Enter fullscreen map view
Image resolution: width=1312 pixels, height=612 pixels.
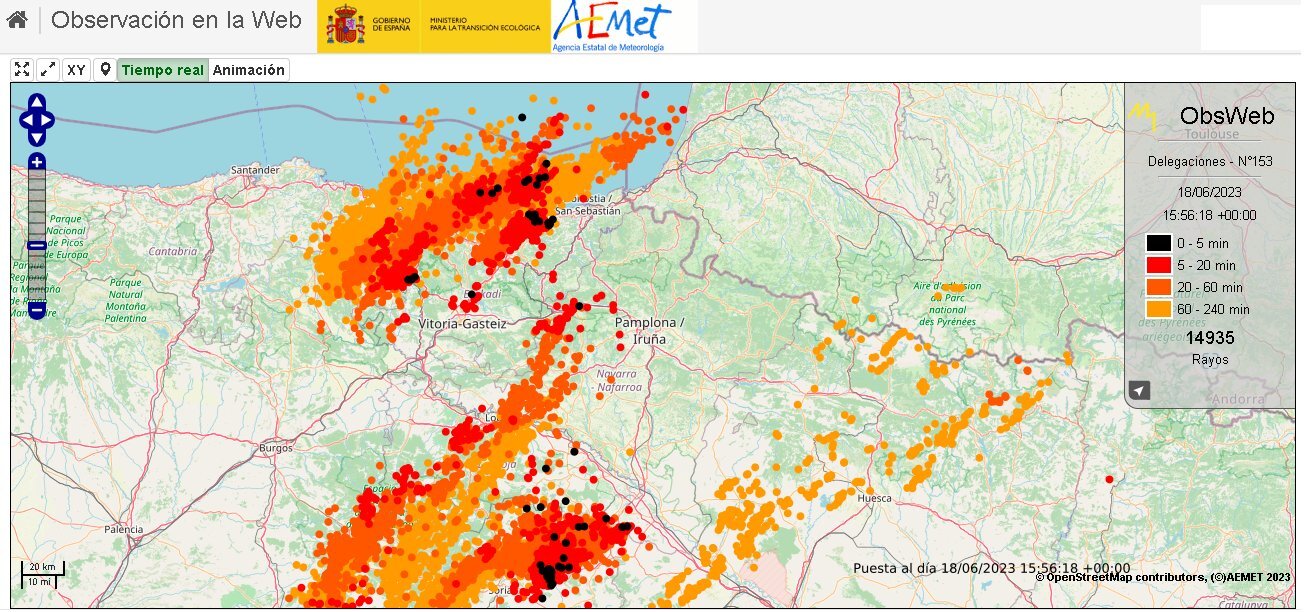[x=23, y=70]
